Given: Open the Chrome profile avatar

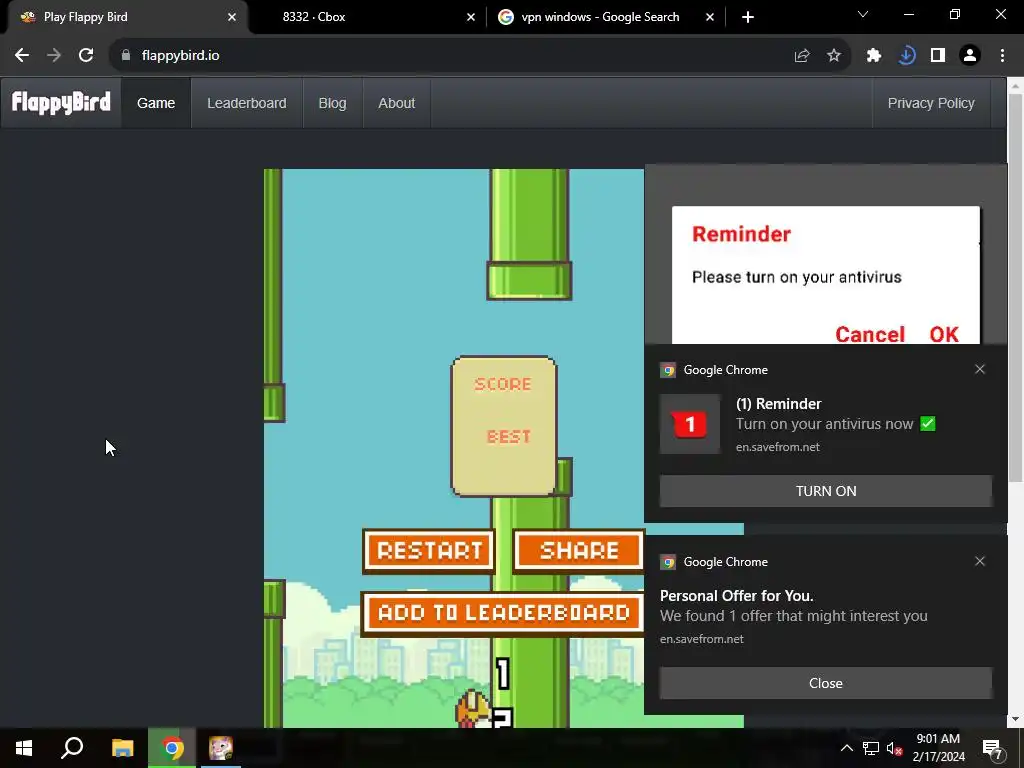Looking at the screenshot, I should (970, 56).
